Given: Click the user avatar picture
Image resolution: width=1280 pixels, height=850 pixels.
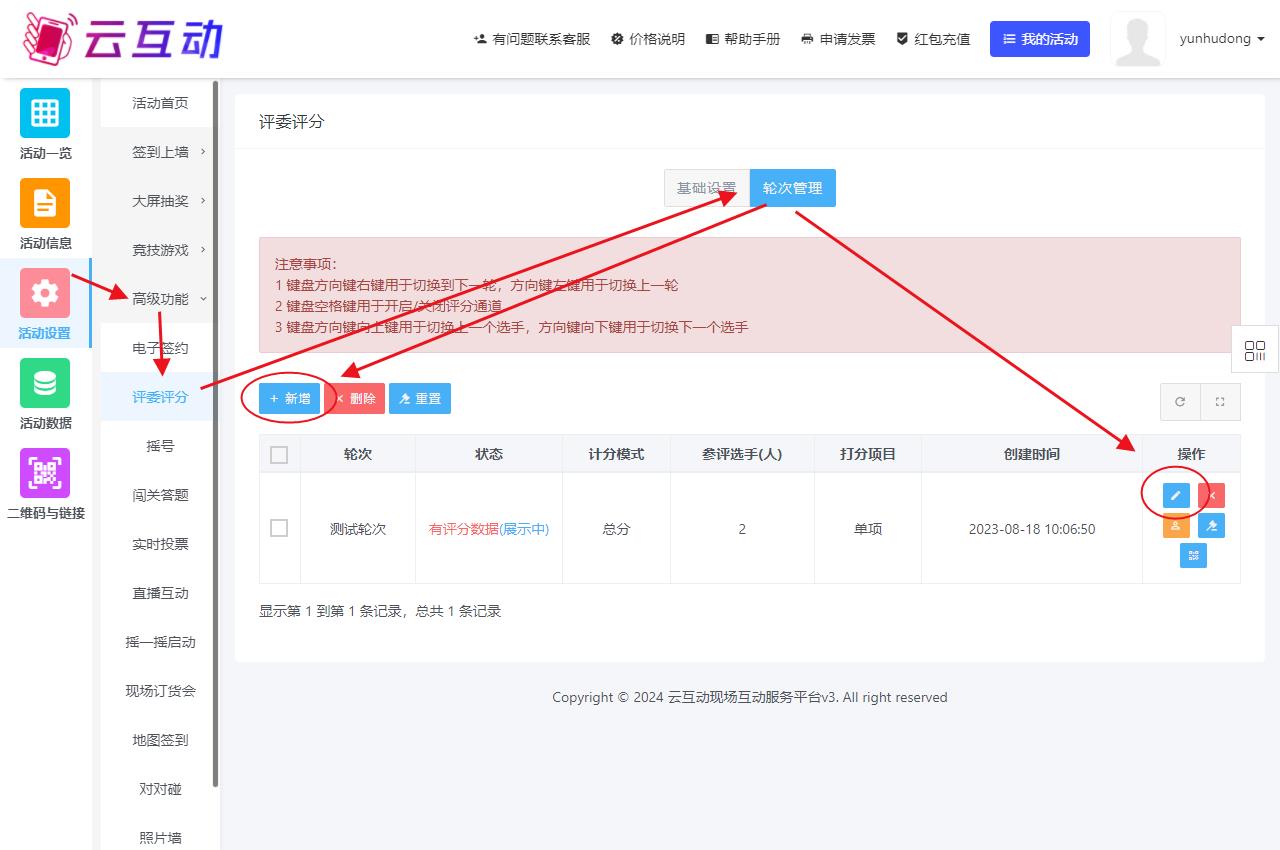Looking at the screenshot, I should click(x=1138, y=40).
